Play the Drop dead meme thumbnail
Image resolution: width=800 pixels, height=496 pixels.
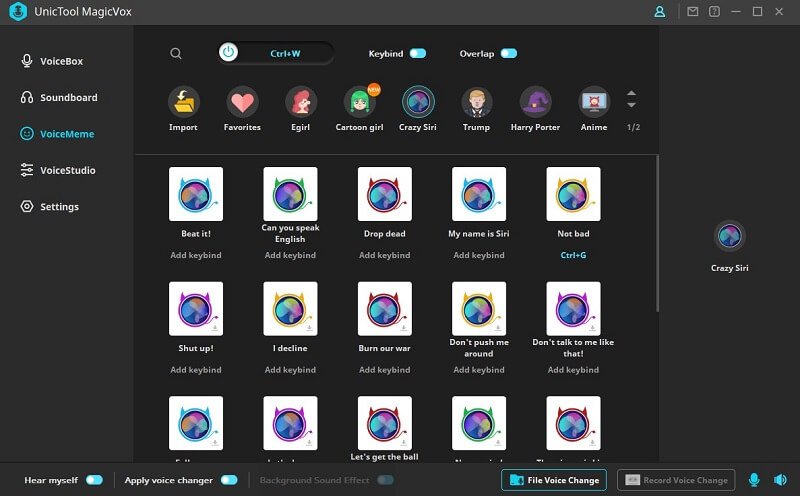point(384,194)
